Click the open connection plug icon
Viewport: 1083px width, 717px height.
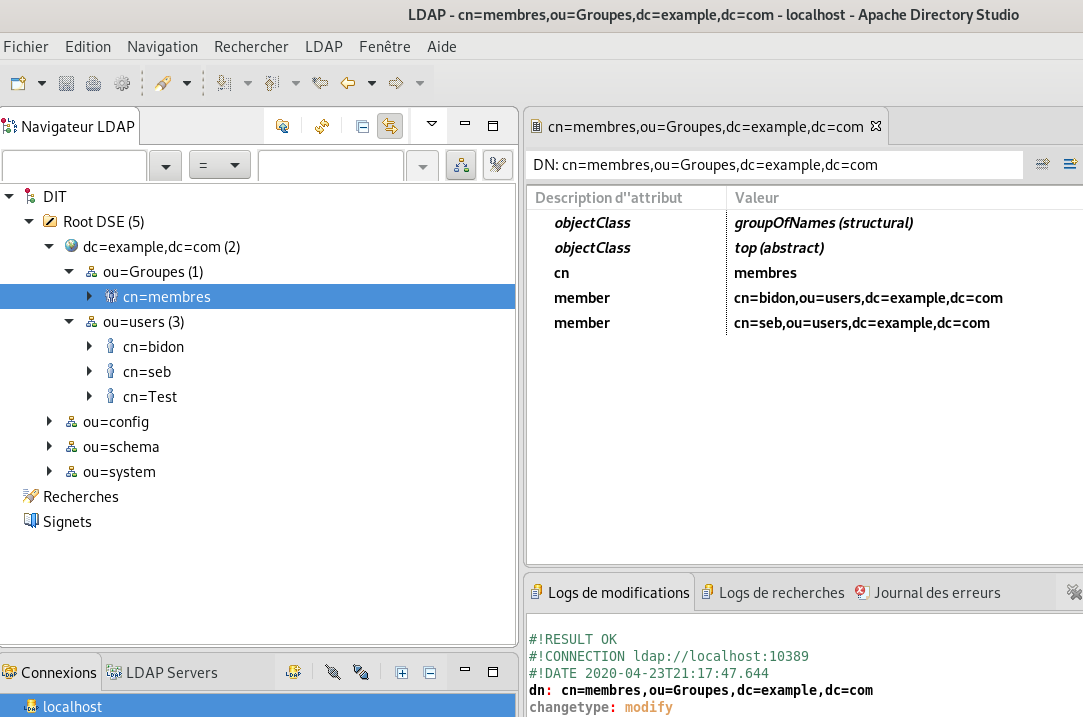[333, 672]
